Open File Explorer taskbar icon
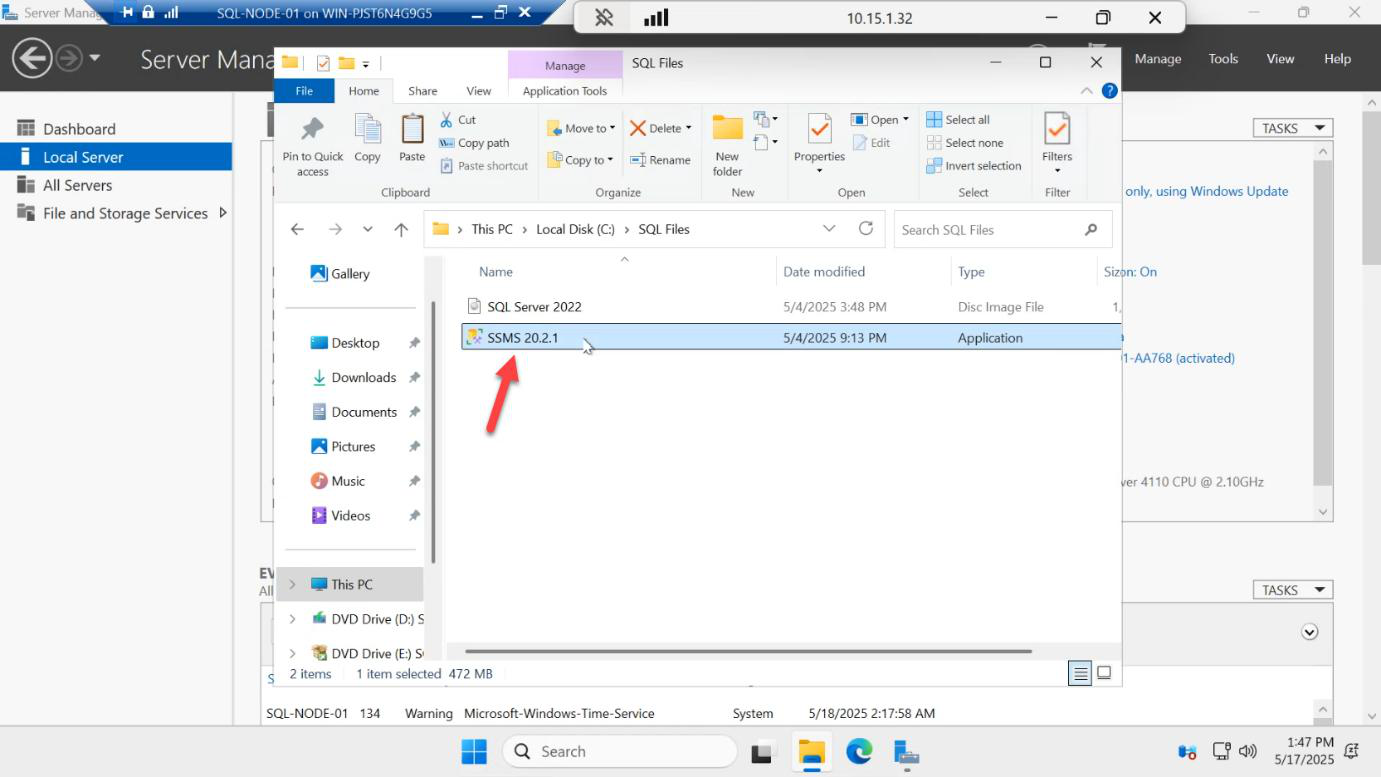This screenshot has width=1381, height=777. 811,751
